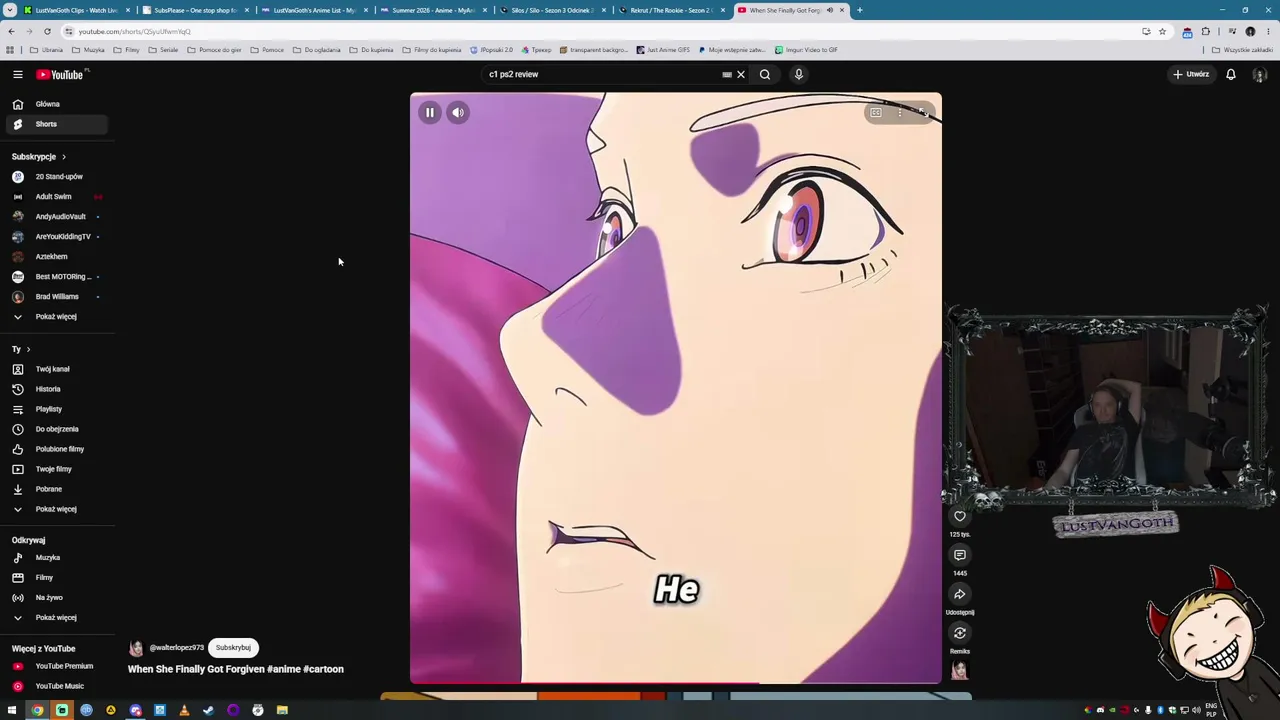The image size is (1280, 720).
Task: Open the Brad Williams channel
Action: [56, 297]
